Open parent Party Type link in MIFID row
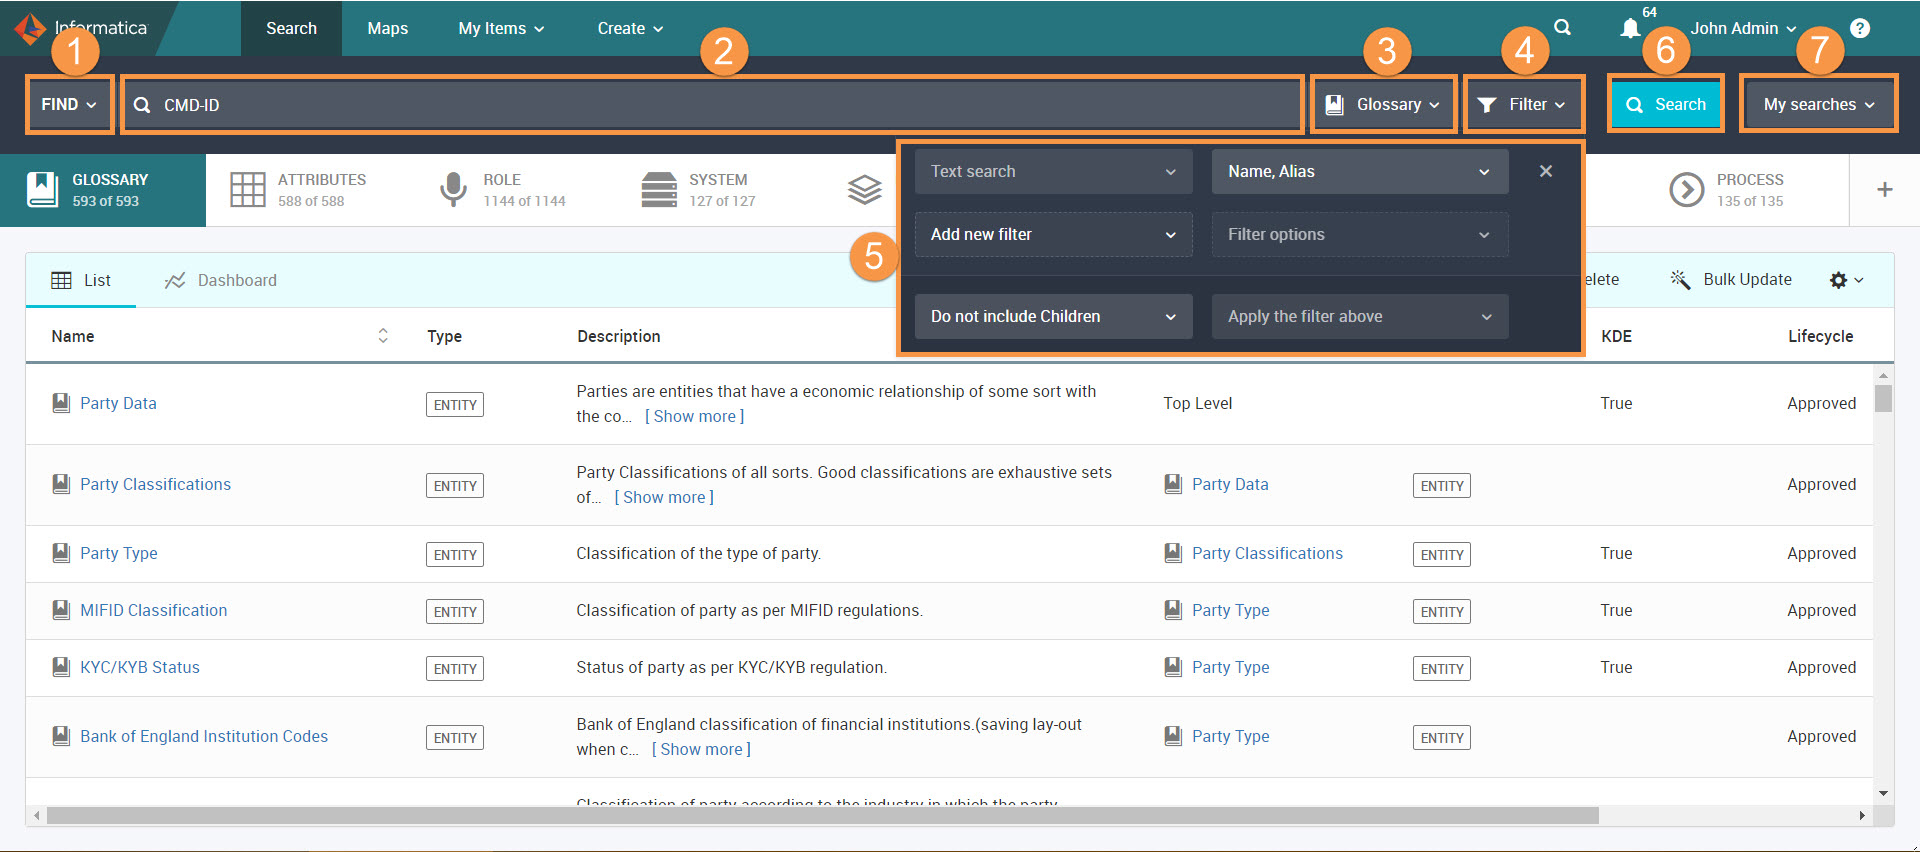Viewport: 1920px width, 852px height. [1230, 610]
